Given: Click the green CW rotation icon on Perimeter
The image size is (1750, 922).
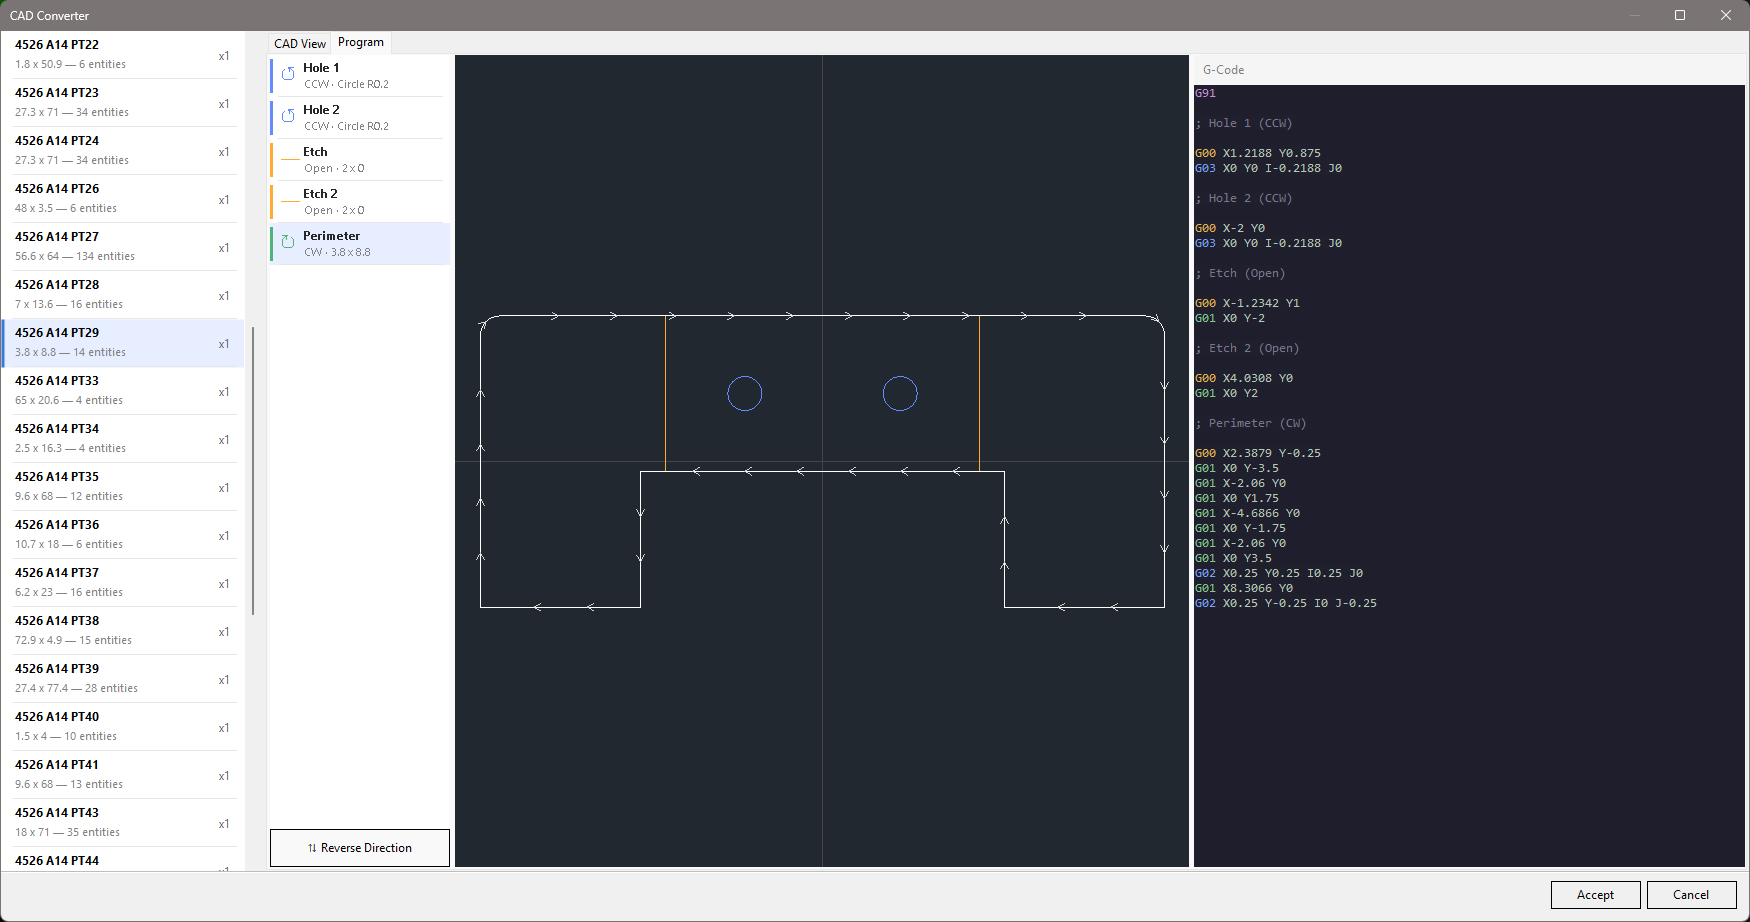Looking at the screenshot, I should pos(288,242).
